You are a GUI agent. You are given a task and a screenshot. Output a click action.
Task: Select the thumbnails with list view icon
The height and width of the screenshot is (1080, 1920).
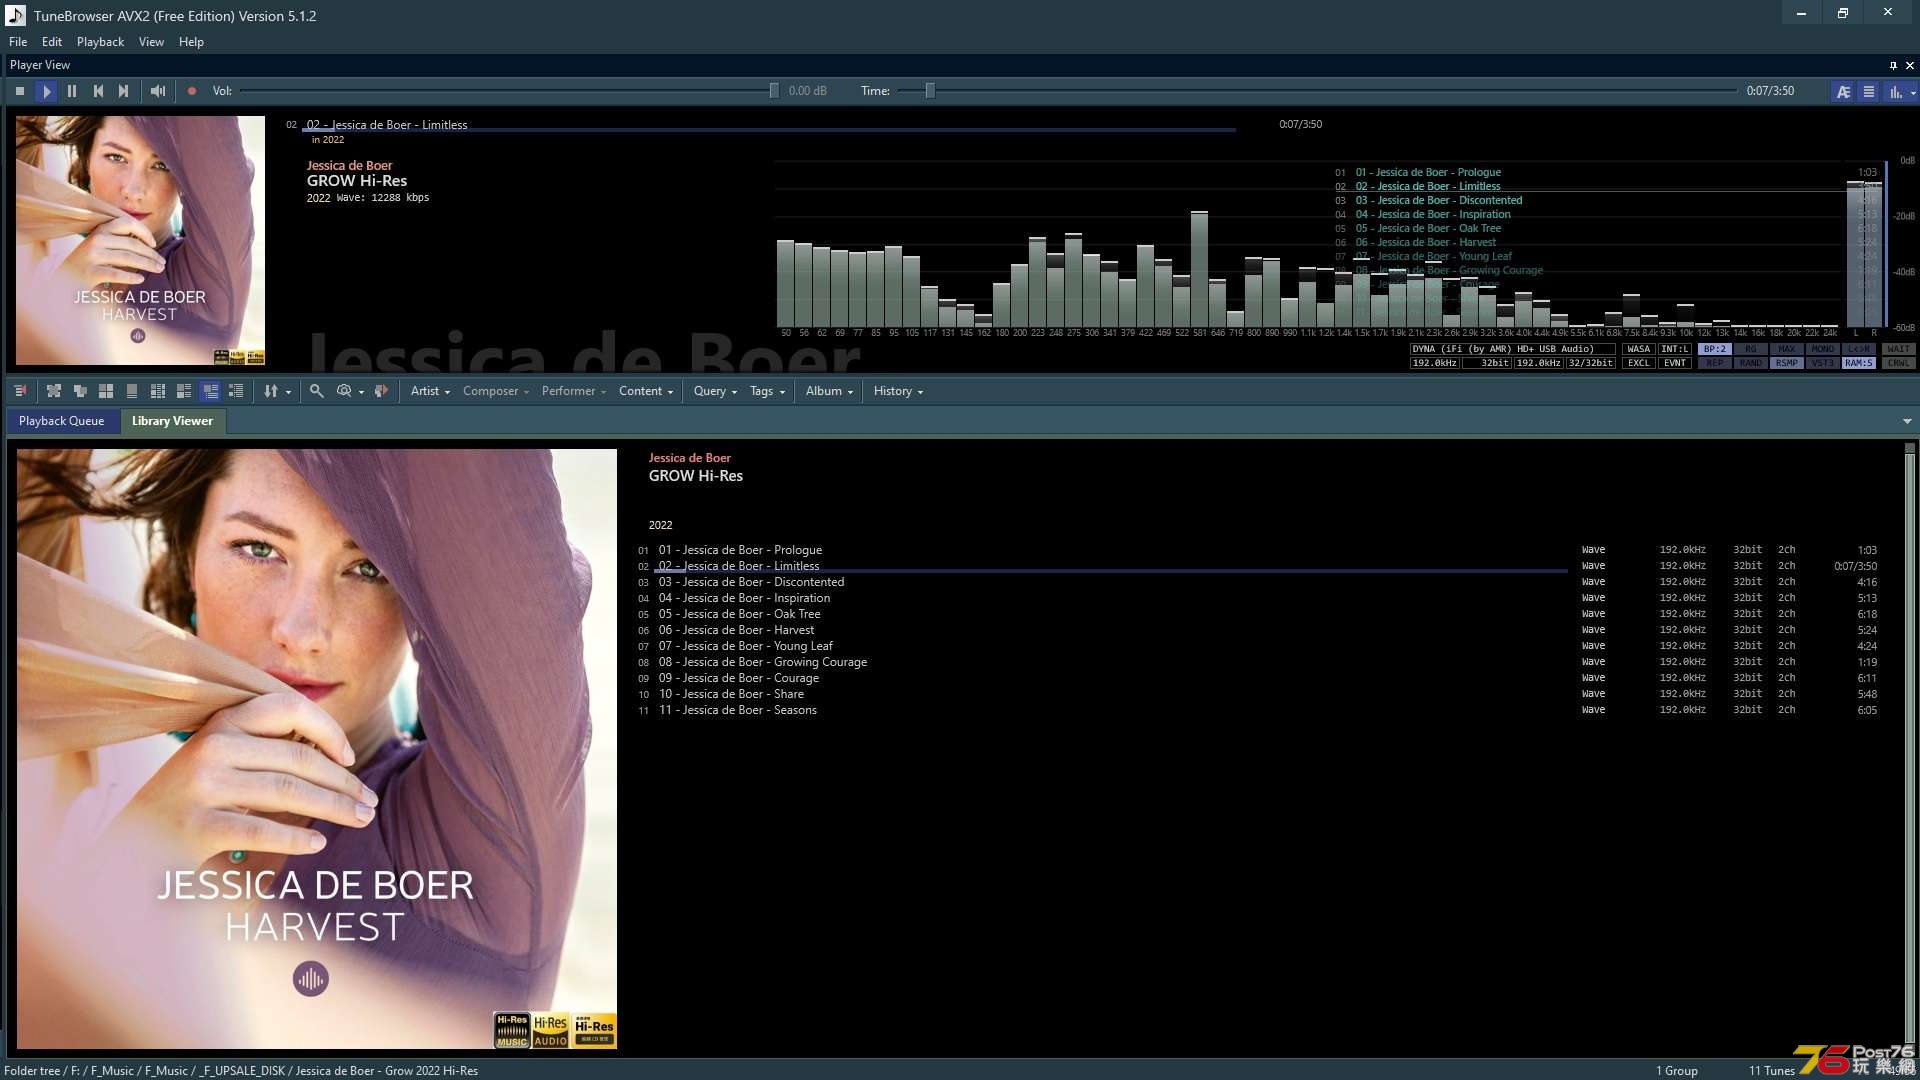(184, 391)
